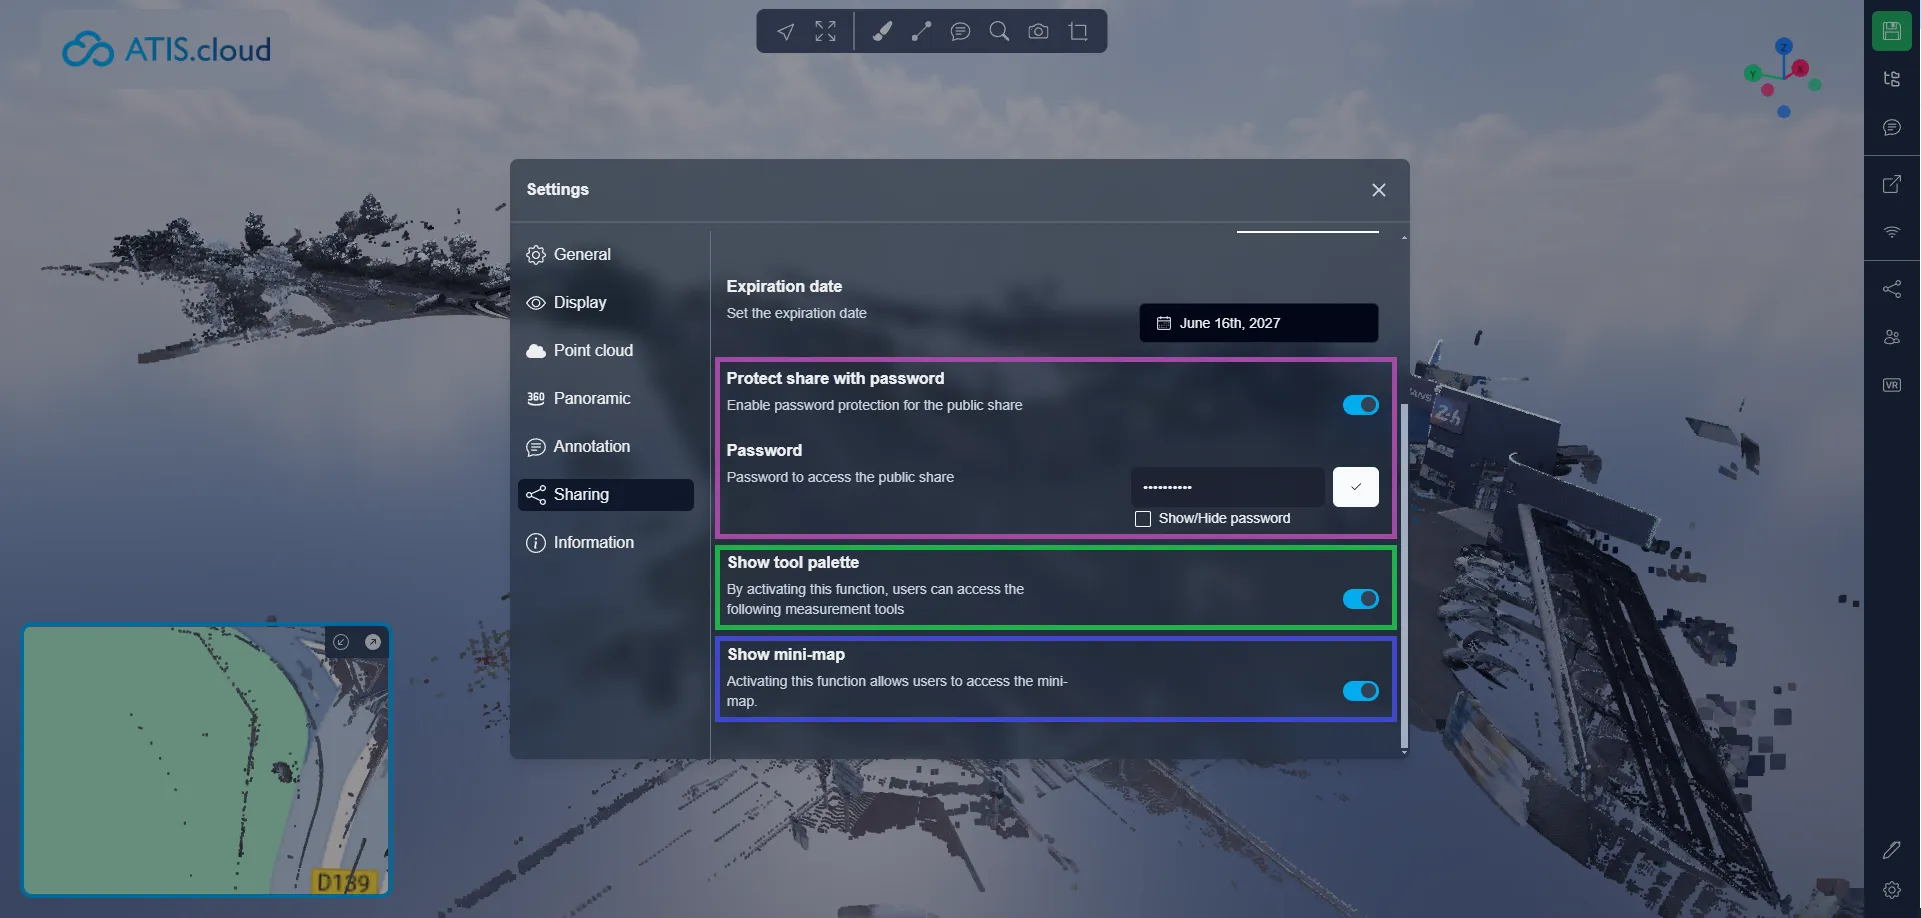This screenshot has width=1921, height=918.
Task: Open the annotation comment tool
Action: 961,31
